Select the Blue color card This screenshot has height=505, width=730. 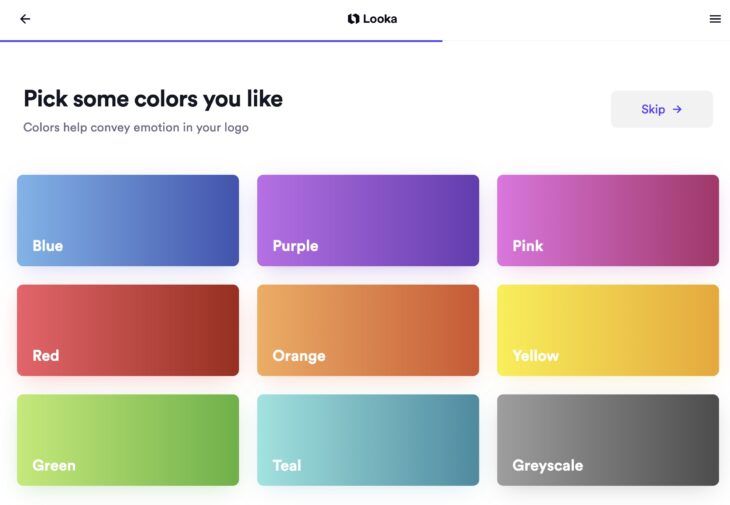pyautogui.click(x=128, y=221)
